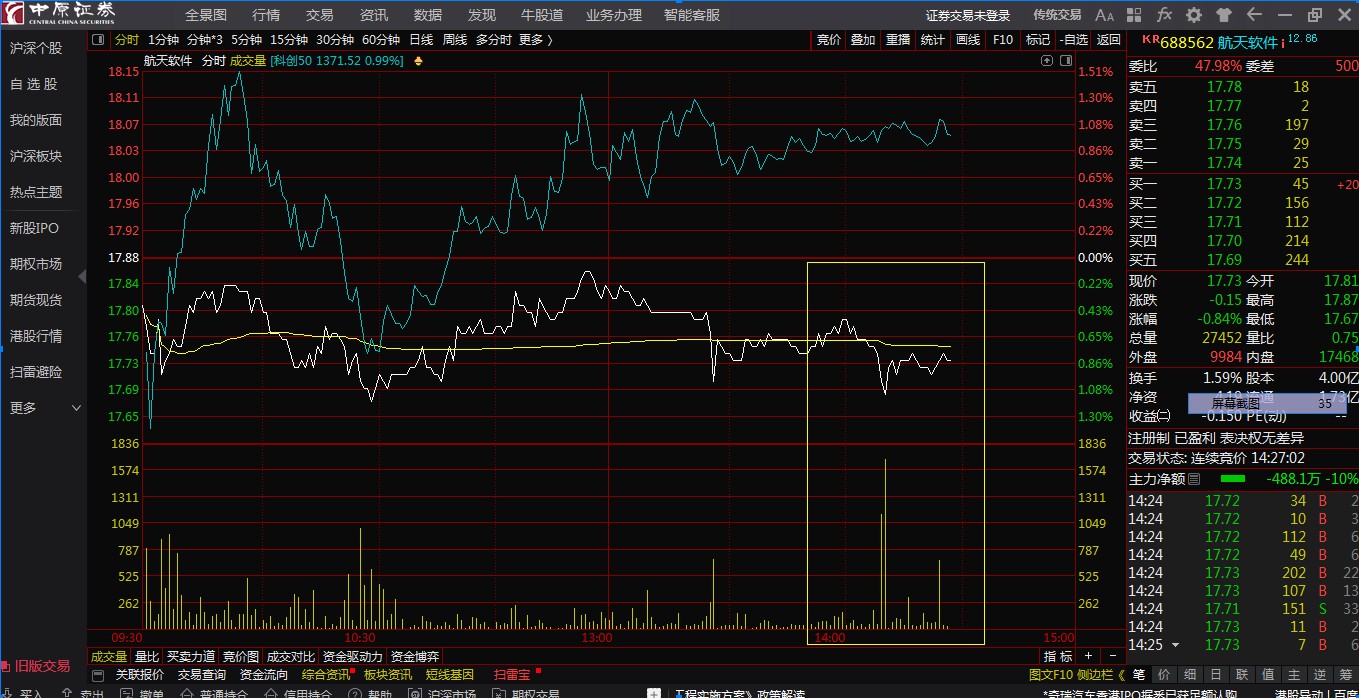The height and width of the screenshot is (698, 1359).
Task: Open the 行情 menu
Action: (x=266, y=15)
